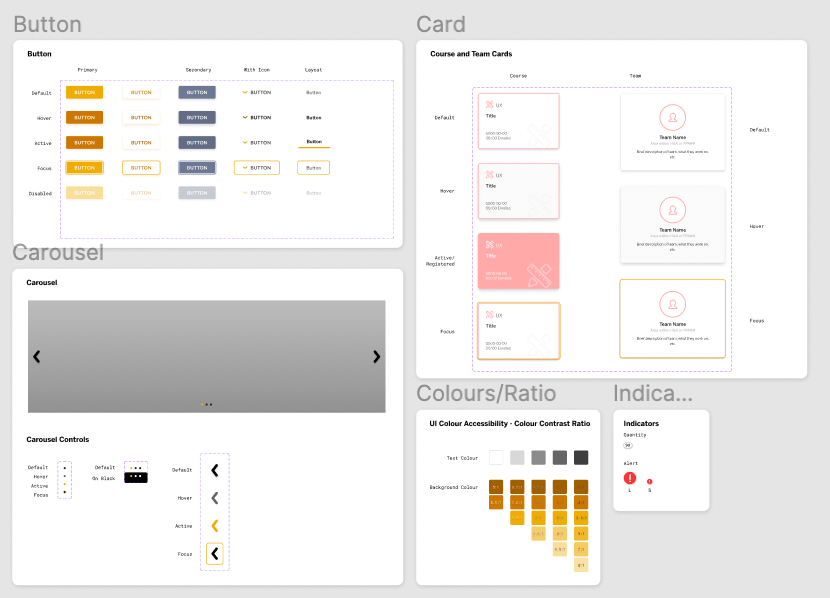830x598 pixels.
Task: Click the grey Hover state carousel chevron
Action: pos(214,497)
